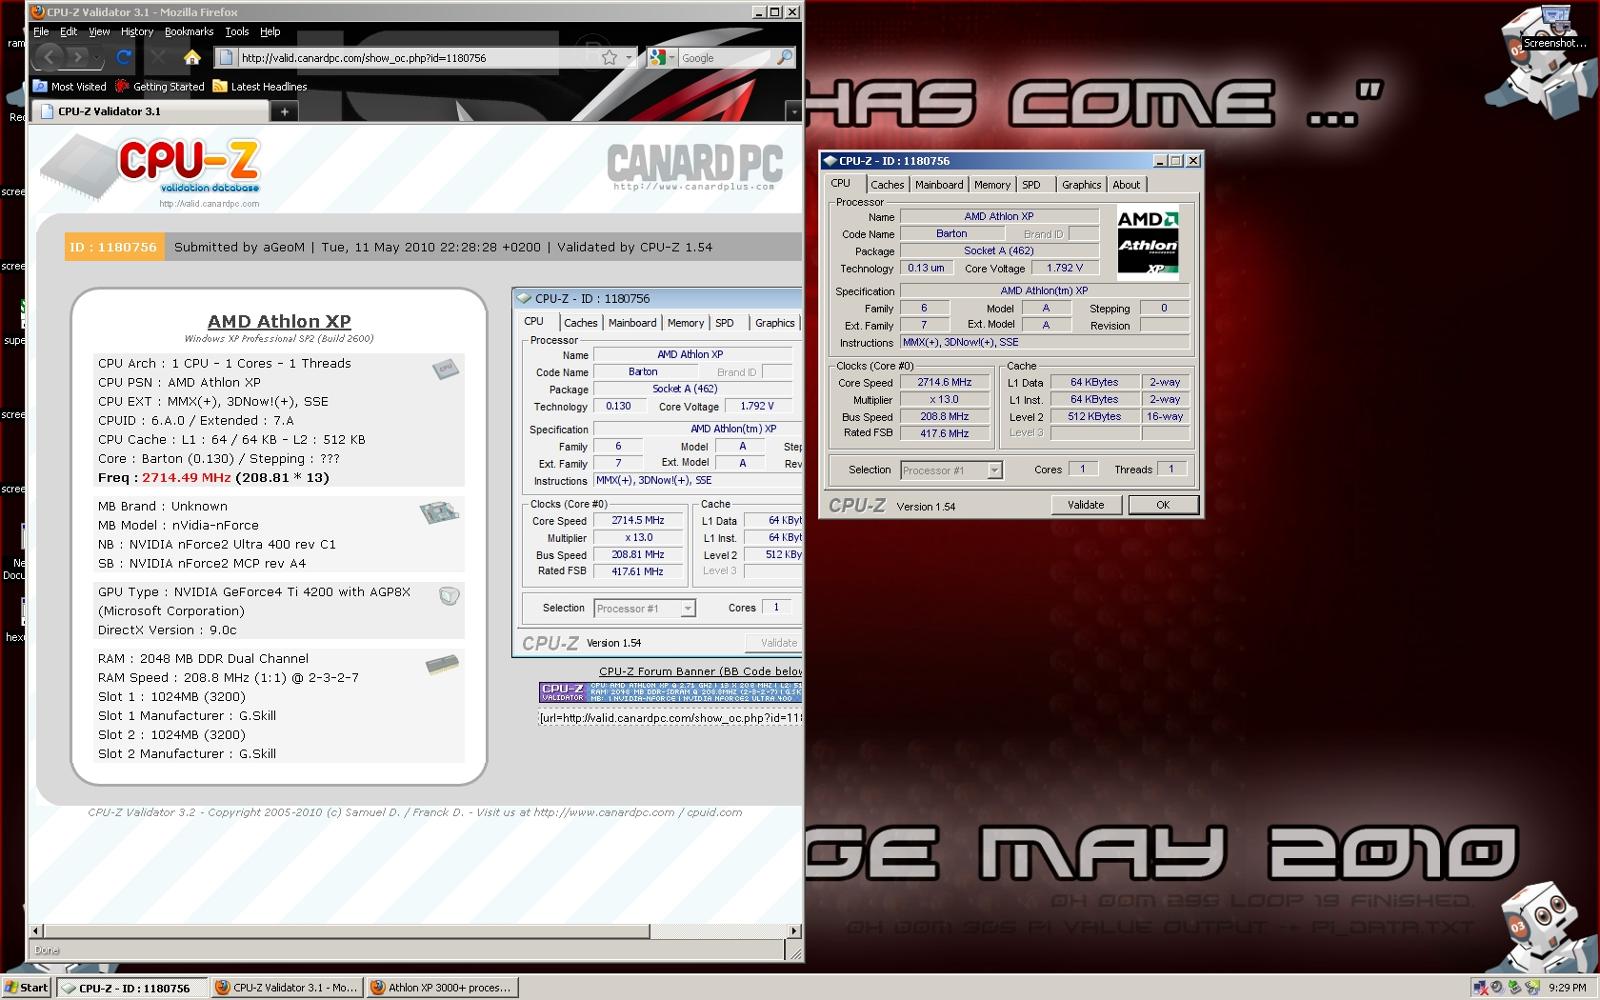Click the CPU-Z validation database logo

click(x=152, y=168)
